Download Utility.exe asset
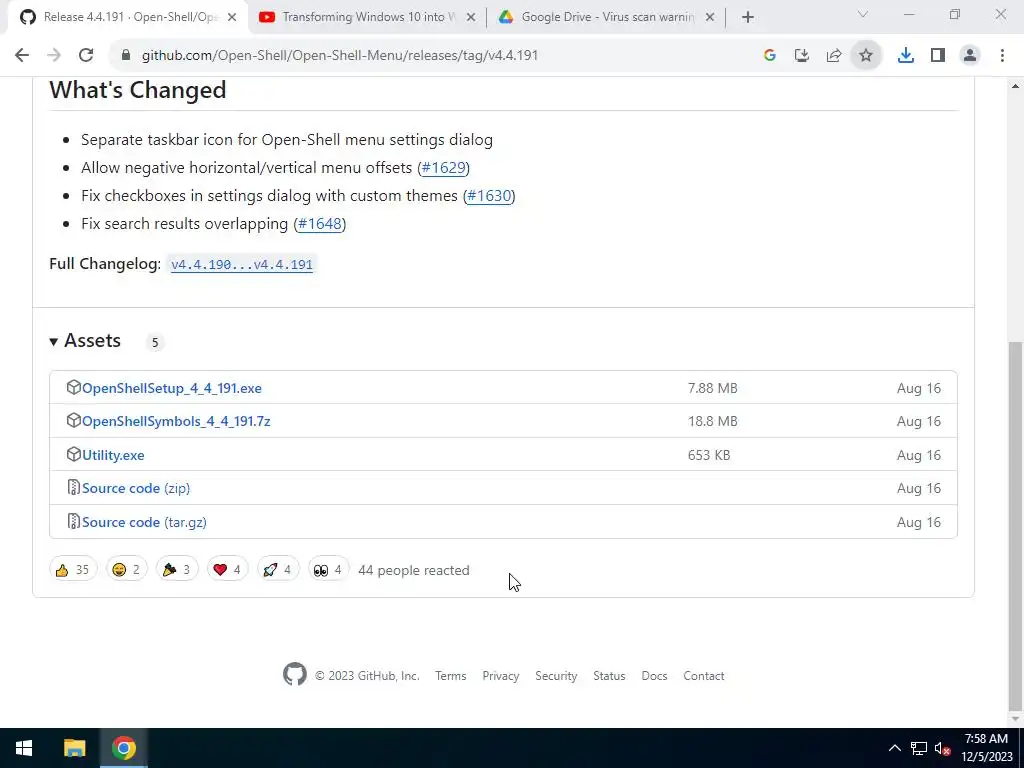This screenshot has width=1024, height=768. click(x=113, y=455)
